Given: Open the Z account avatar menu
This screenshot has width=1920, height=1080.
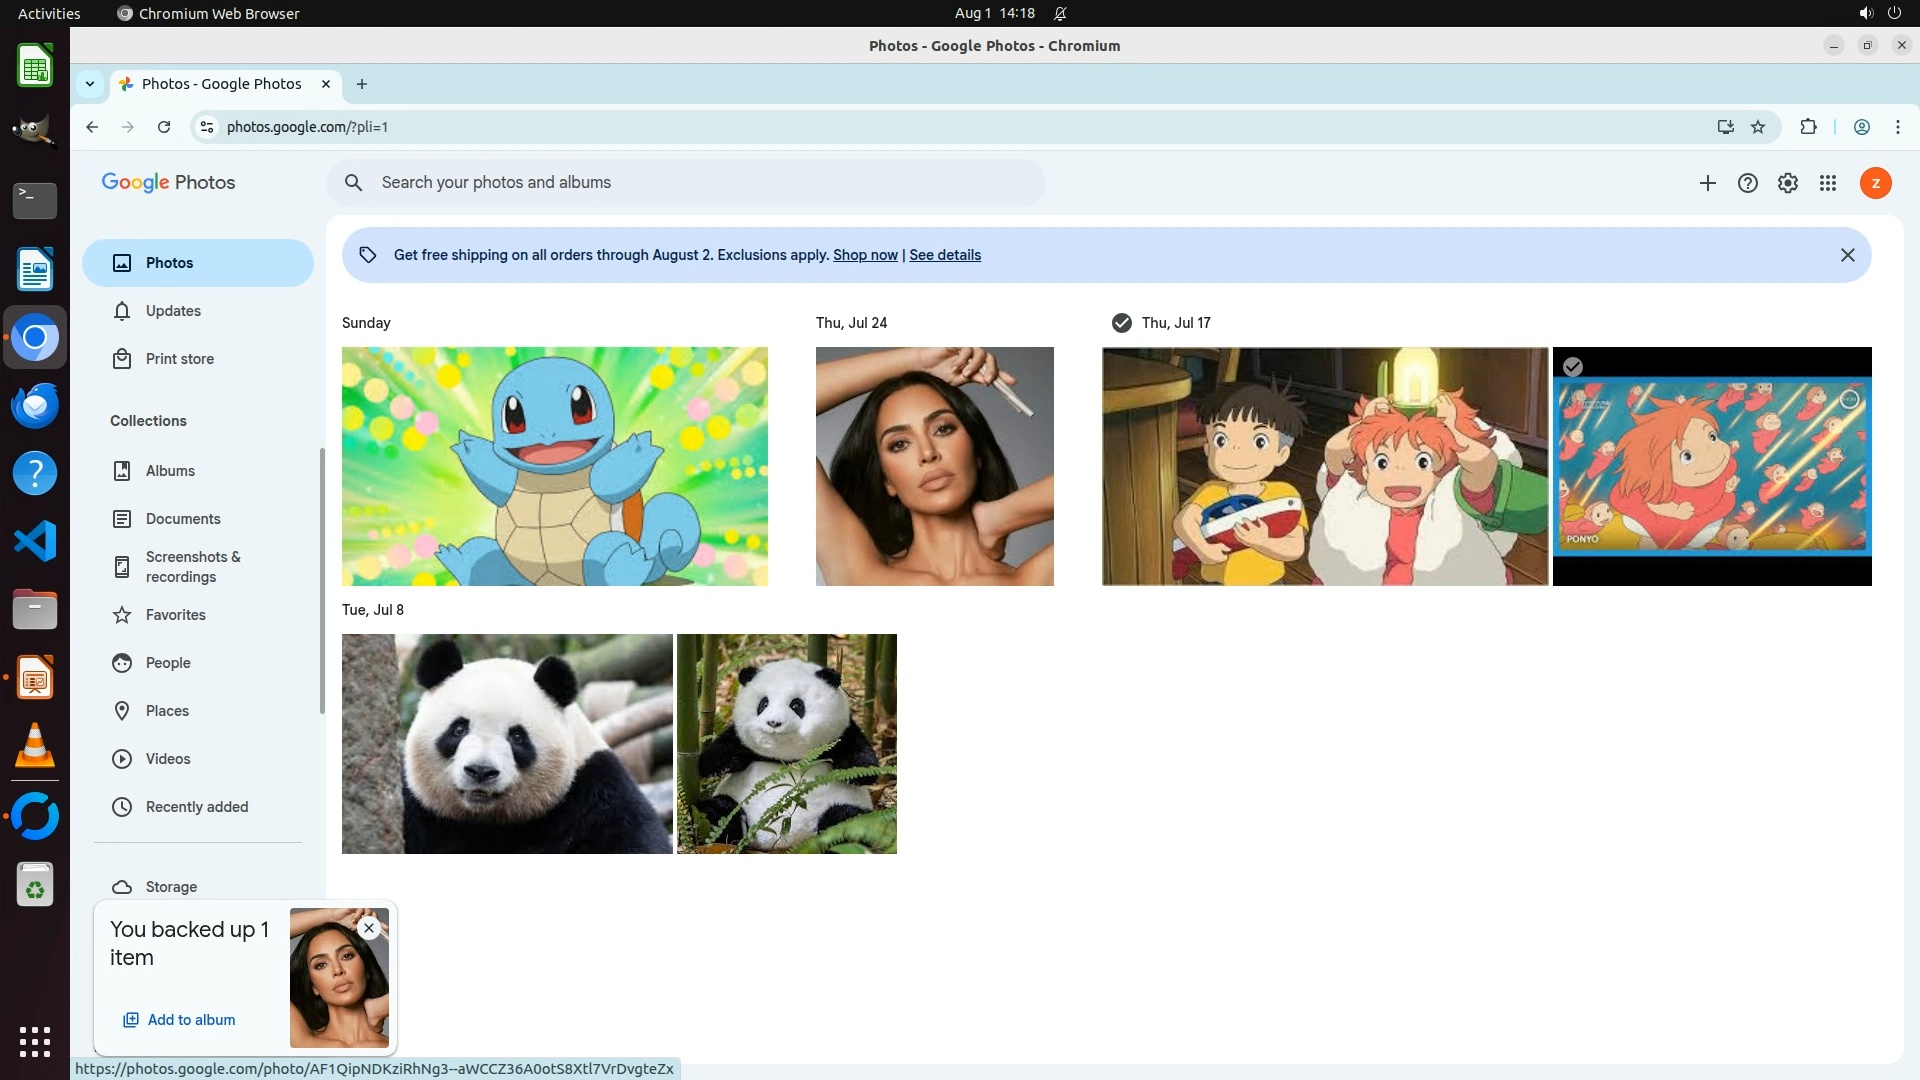Looking at the screenshot, I should click(1875, 183).
